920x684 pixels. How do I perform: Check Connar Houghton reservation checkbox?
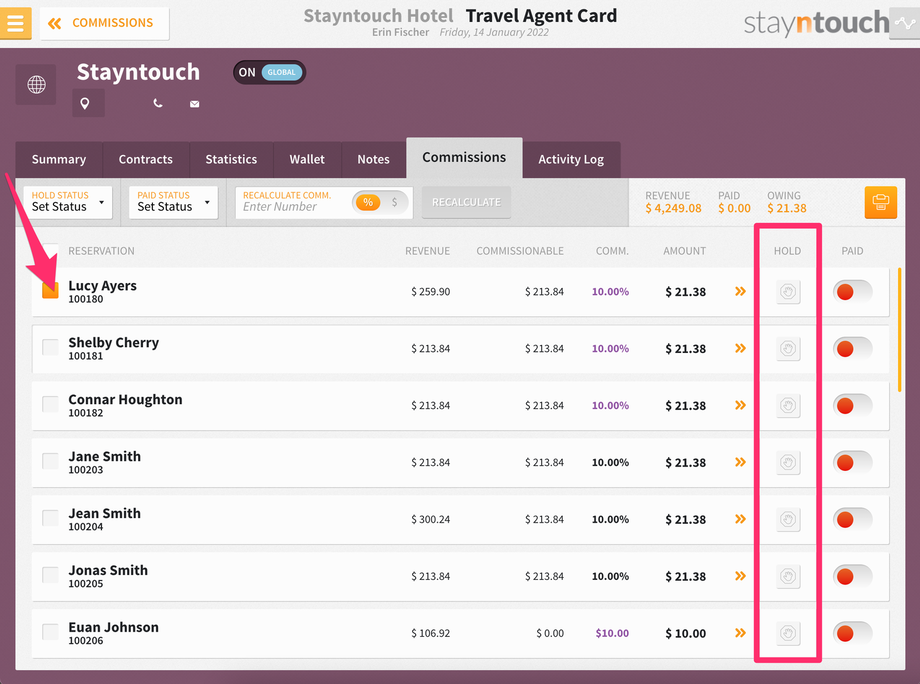tap(50, 404)
